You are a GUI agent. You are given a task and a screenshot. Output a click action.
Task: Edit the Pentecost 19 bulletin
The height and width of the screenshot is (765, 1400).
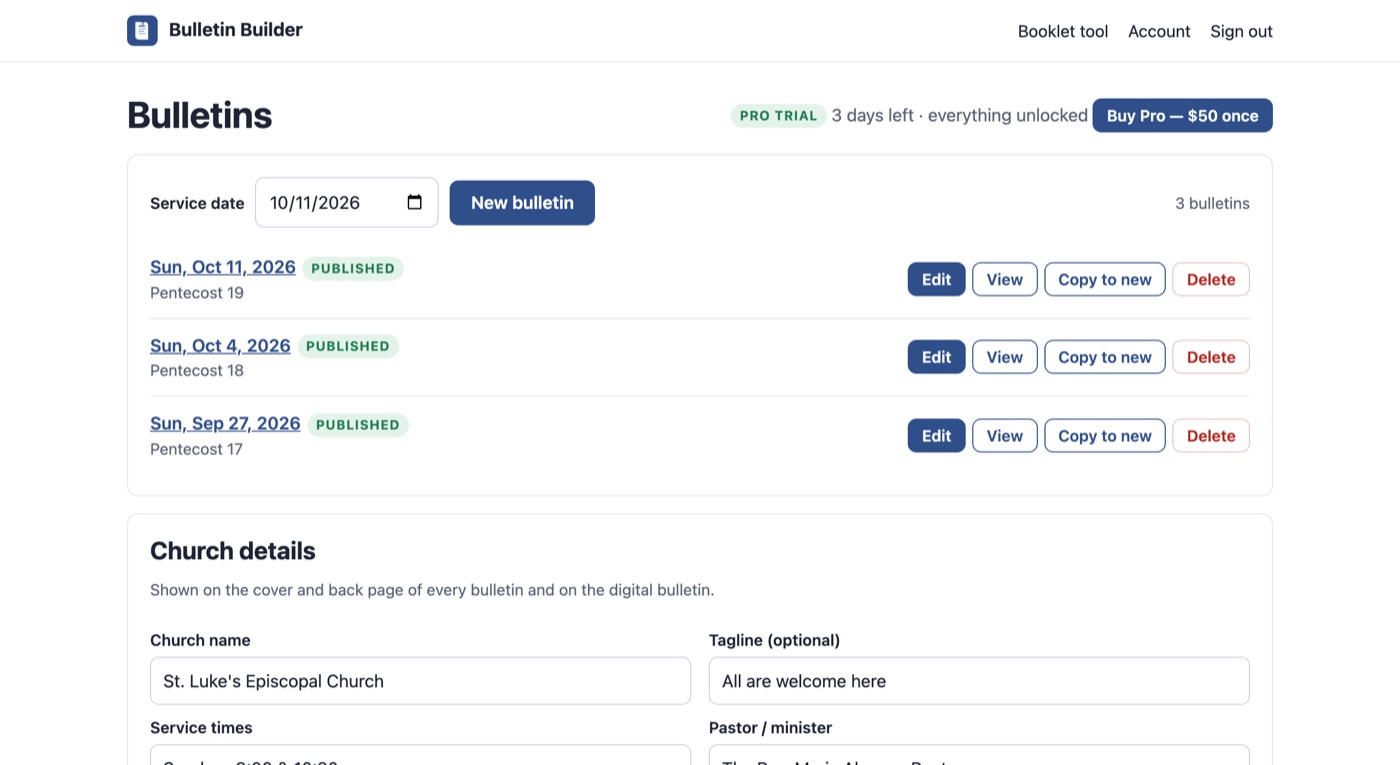(x=936, y=279)
